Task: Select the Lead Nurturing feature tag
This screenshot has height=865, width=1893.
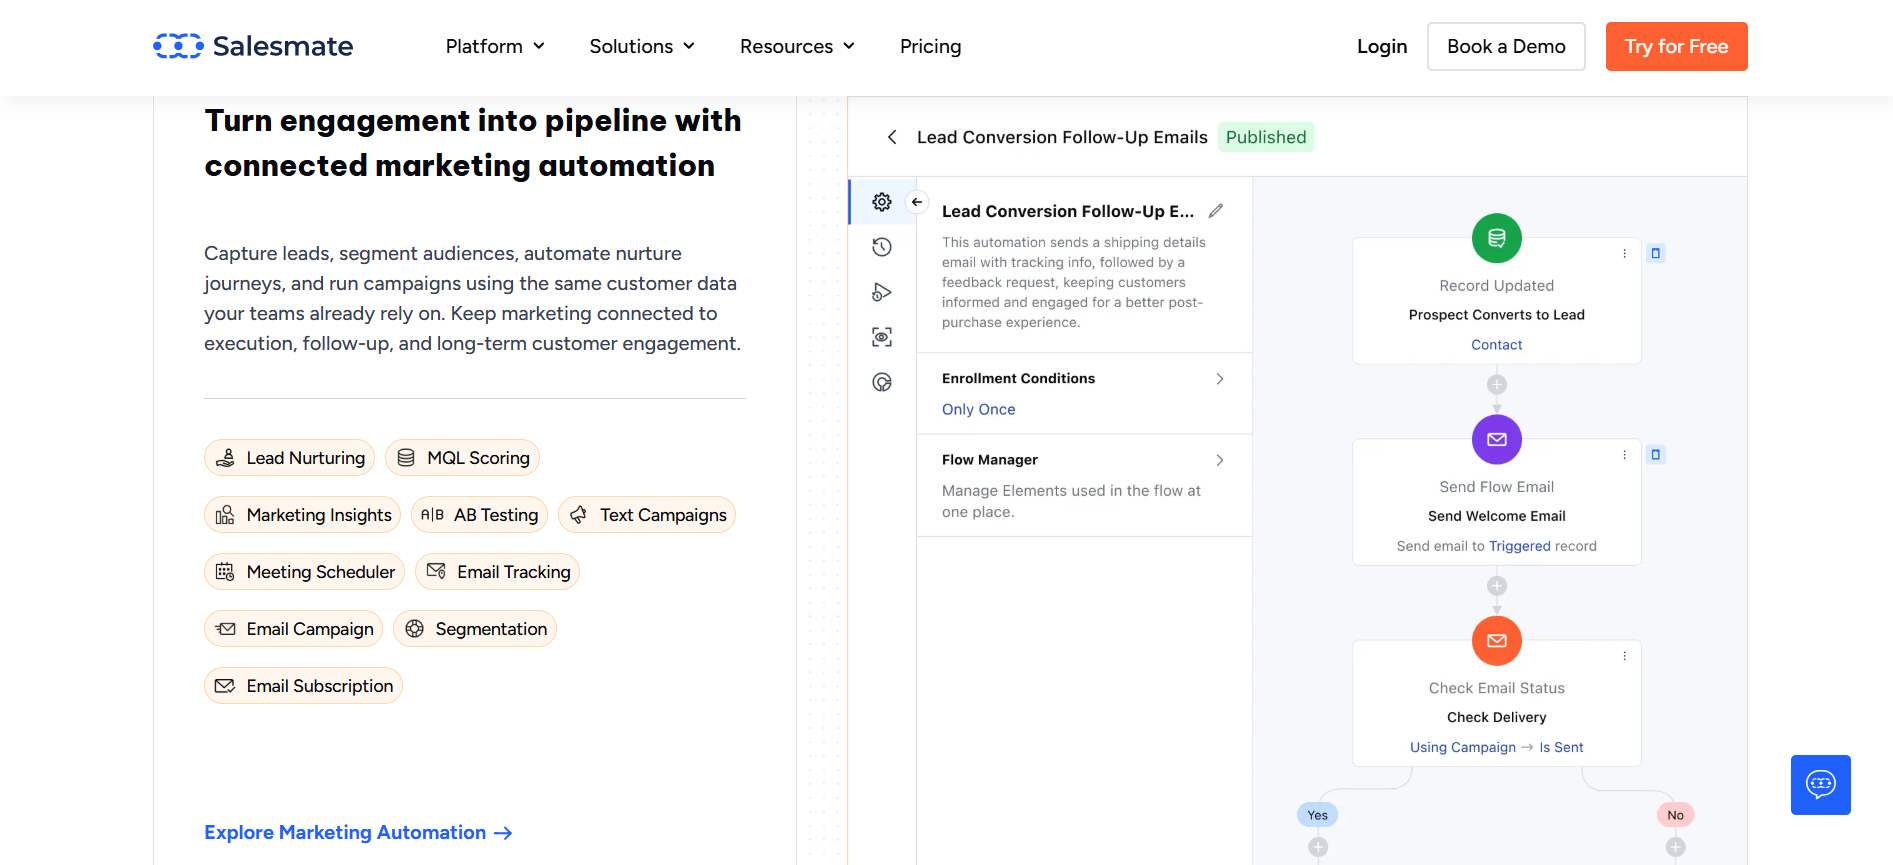Action: pyautogui.click(x=290, y=458)
